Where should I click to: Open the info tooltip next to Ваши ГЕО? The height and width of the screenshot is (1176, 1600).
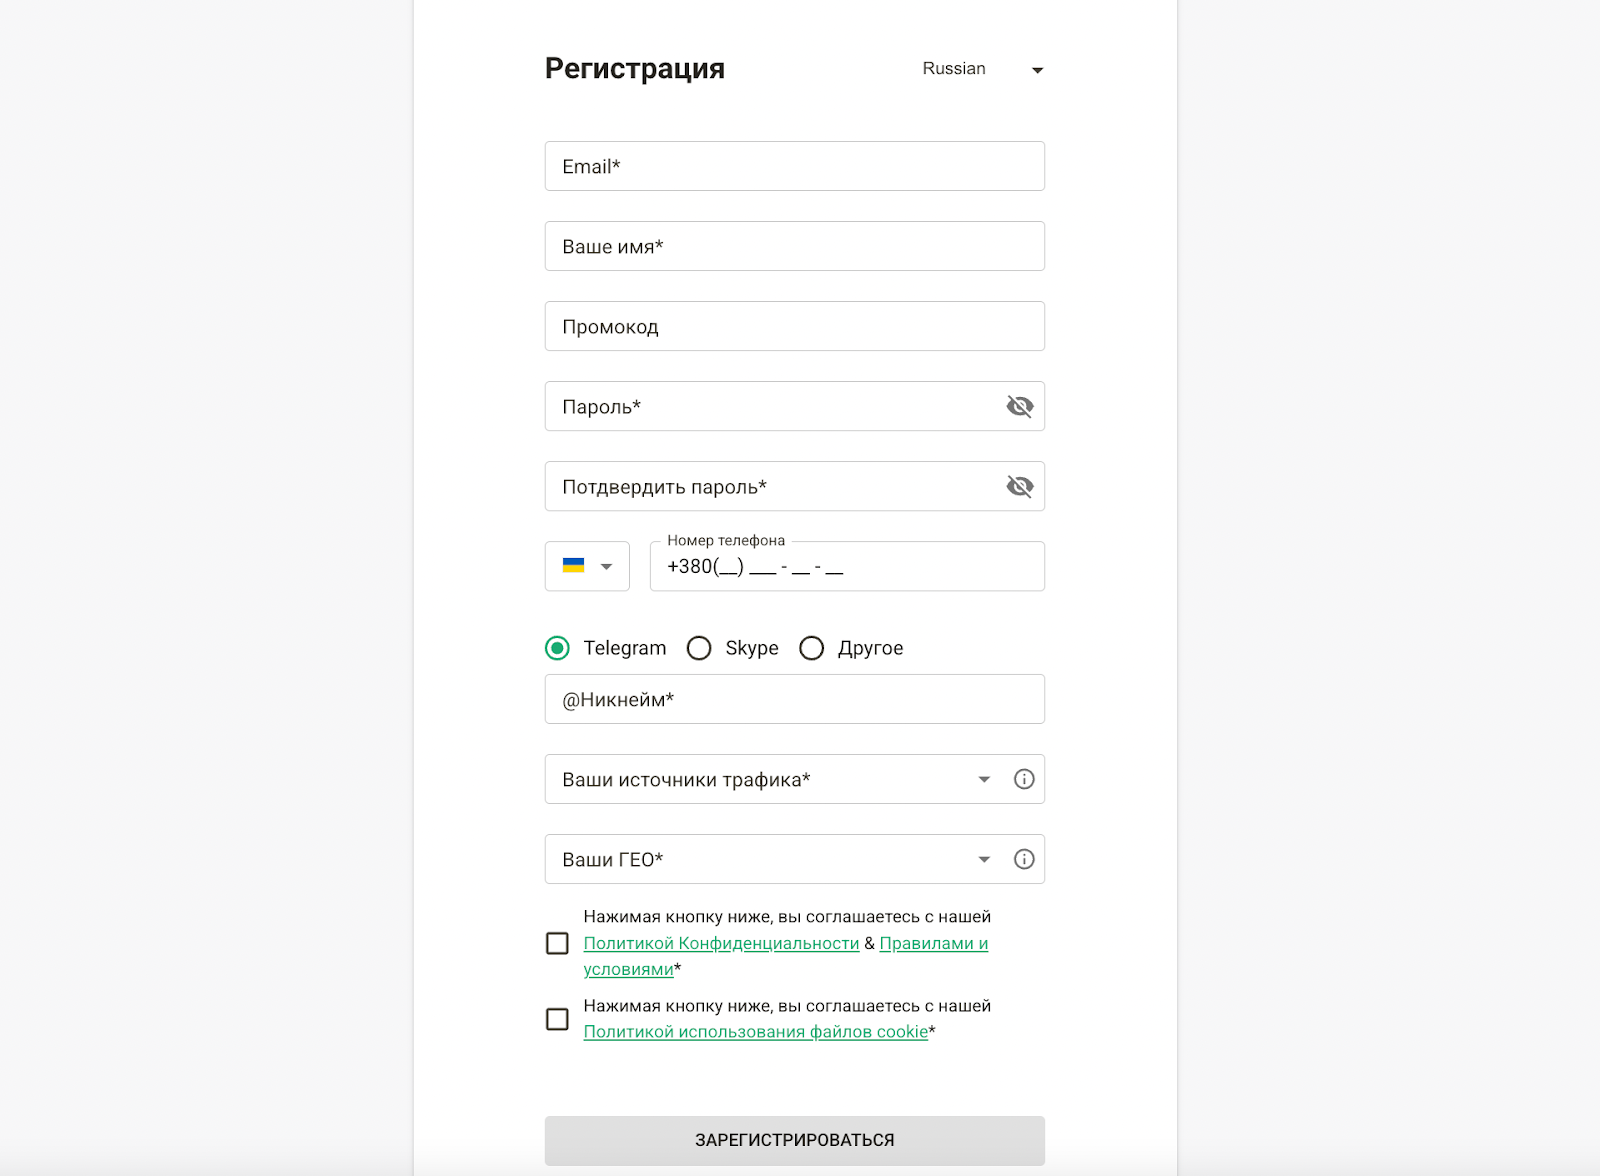[x=1023, y=858]
